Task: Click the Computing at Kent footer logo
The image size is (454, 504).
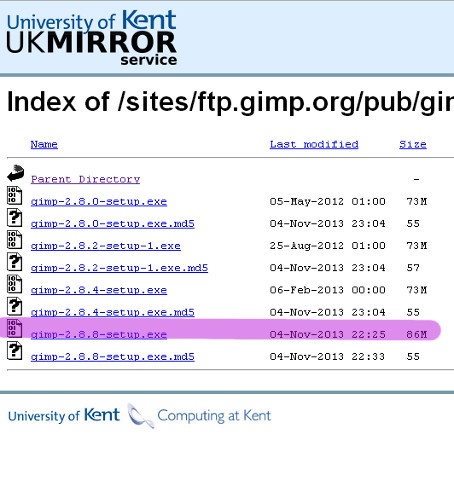Action: tap(199, 416)
